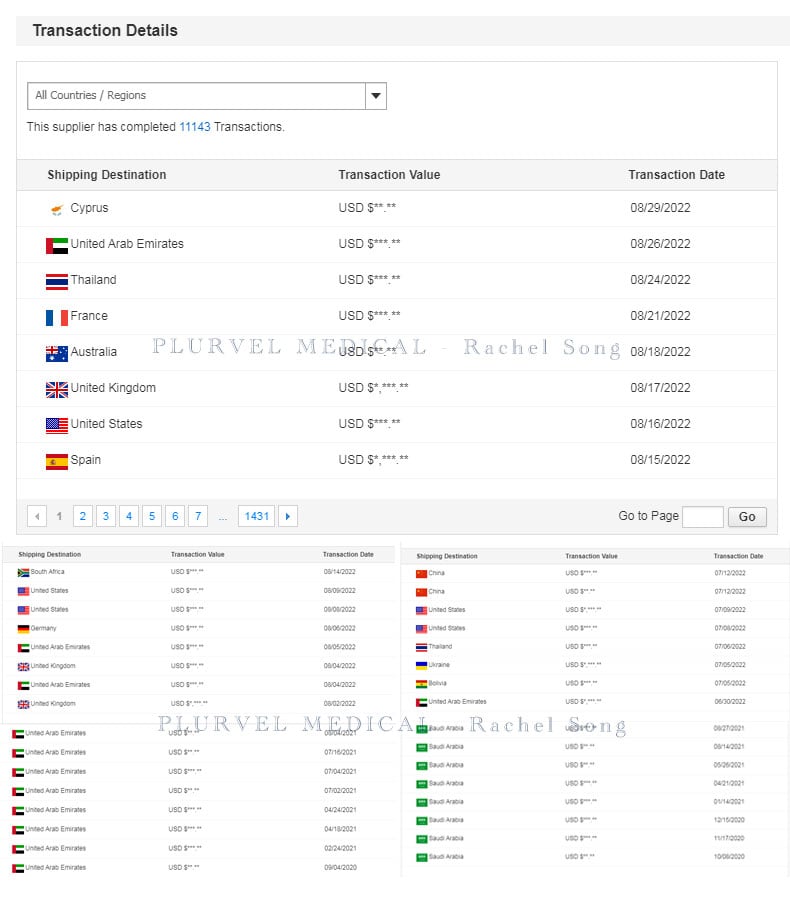Click the 11143 transactions count link
Image resolution: width=790 pixels, height=906 pixels.
pos(195,127)
